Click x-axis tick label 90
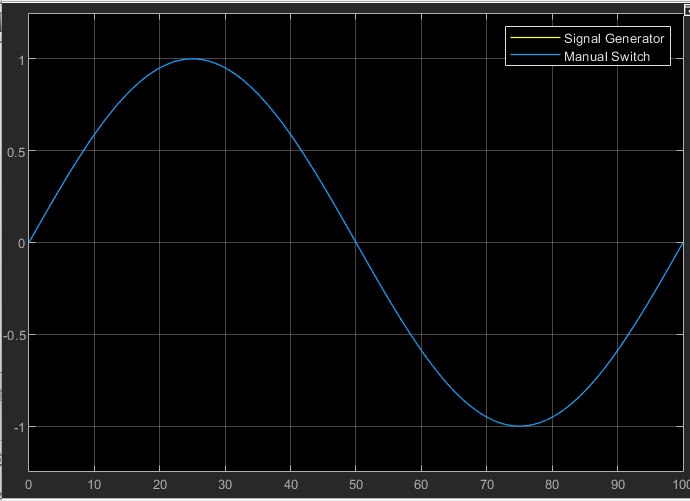The width and height of the screenshot is (690, 501). (618, 485)
